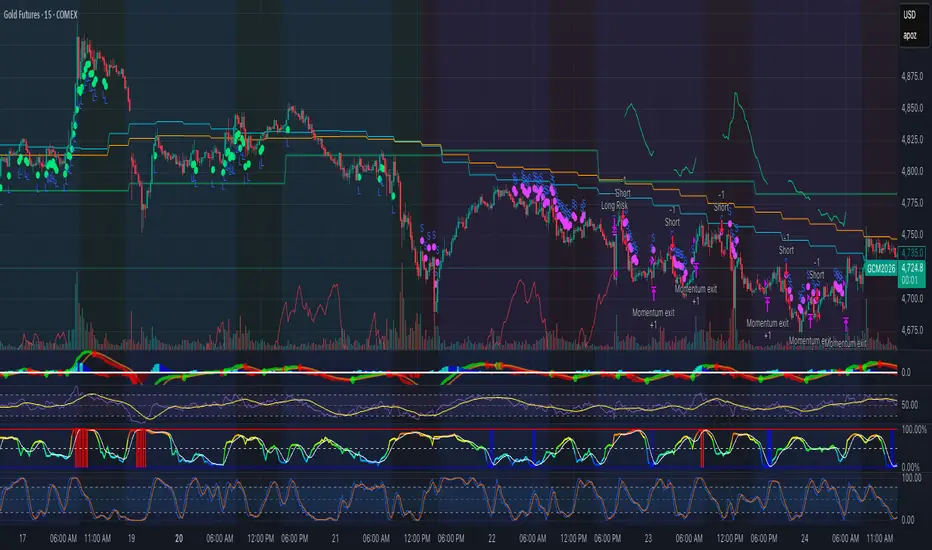Click the 4,875.0 price axis label
Image resolution: width=932 pixels, height=550 pixels.
coord(912,77)
